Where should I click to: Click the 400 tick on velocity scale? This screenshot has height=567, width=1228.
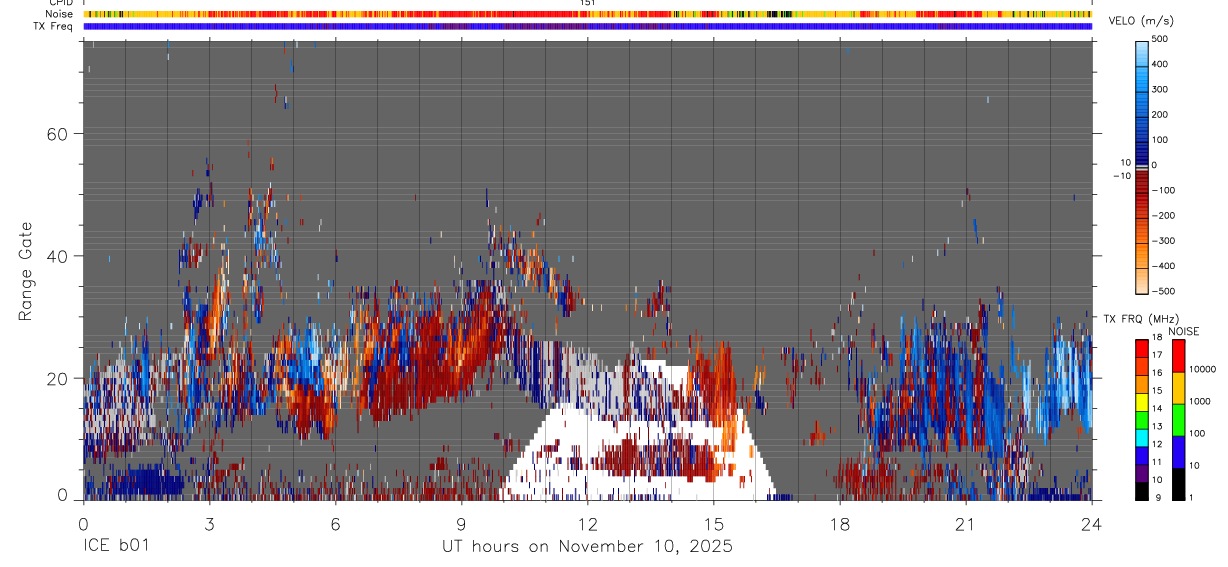(1160, 64)
